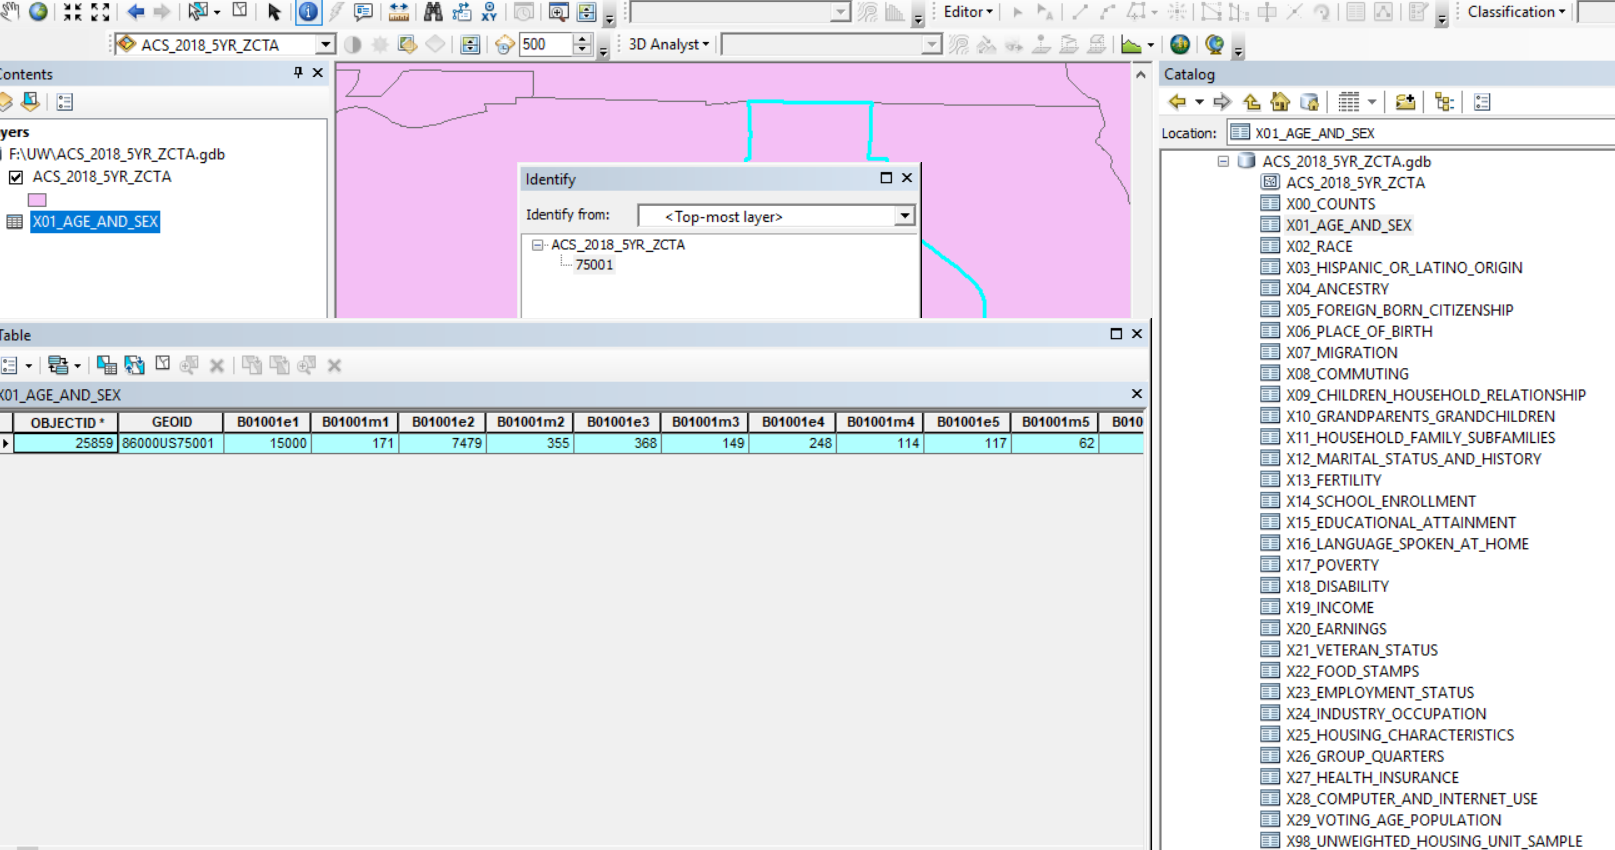Click the Fixed Zoom In arrows icon
The image size is (1615, 850).
click(x=72, y=12)
